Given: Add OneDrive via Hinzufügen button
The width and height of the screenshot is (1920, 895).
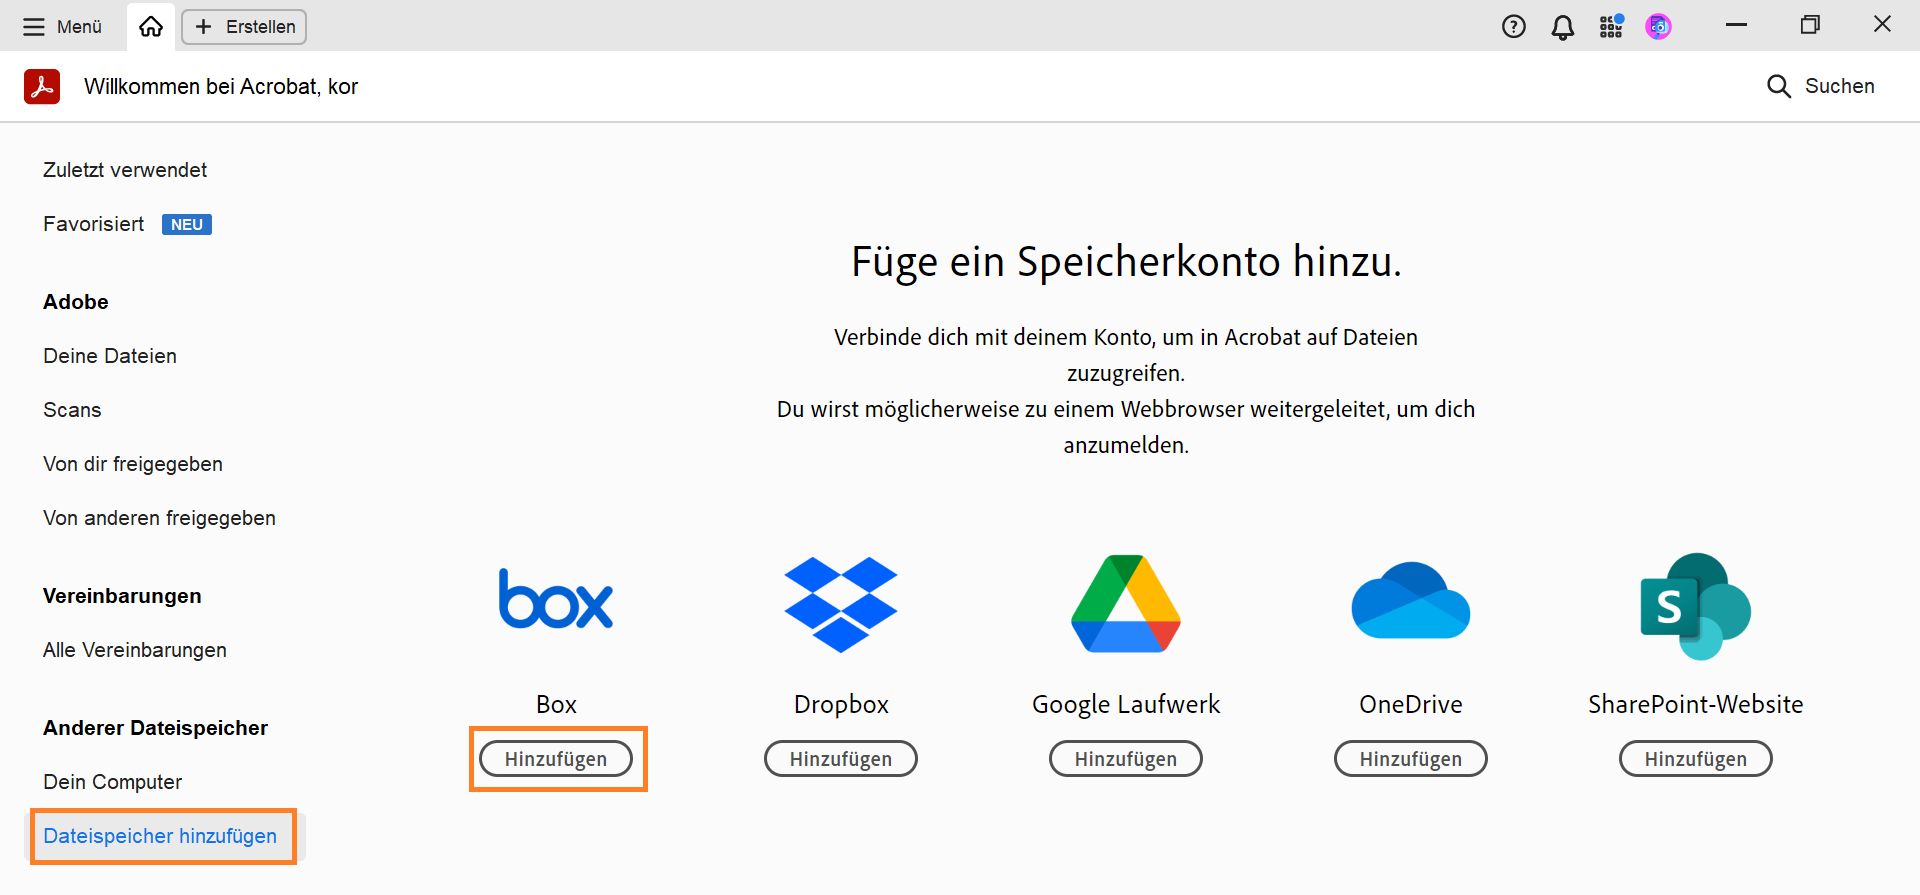Looking at the screenshot, I should (x=1411, y=759).
